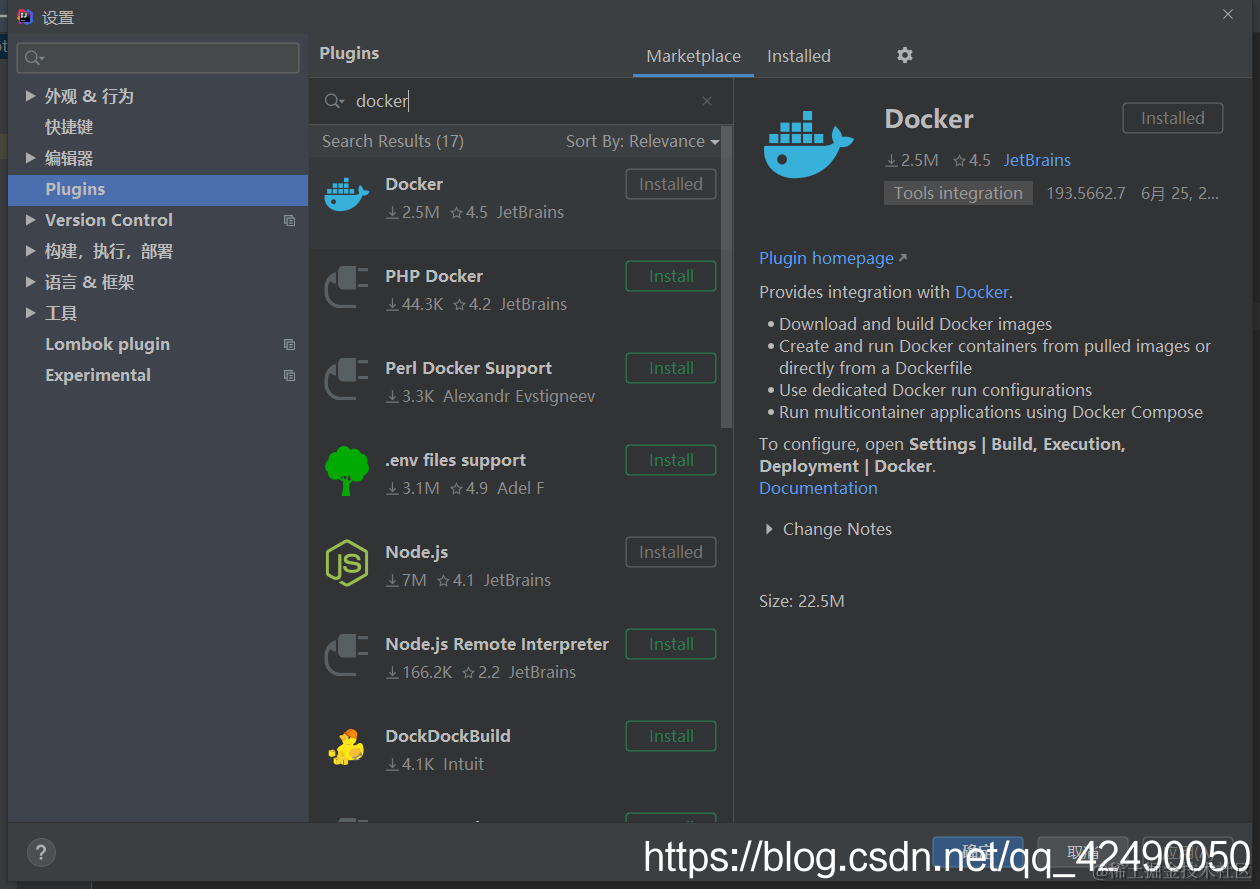Image resolution: width=1260 pixels, height=889 pixels.
Task: Open the Sort By: Relevance dropdown
Action: [x=642, y=141]
